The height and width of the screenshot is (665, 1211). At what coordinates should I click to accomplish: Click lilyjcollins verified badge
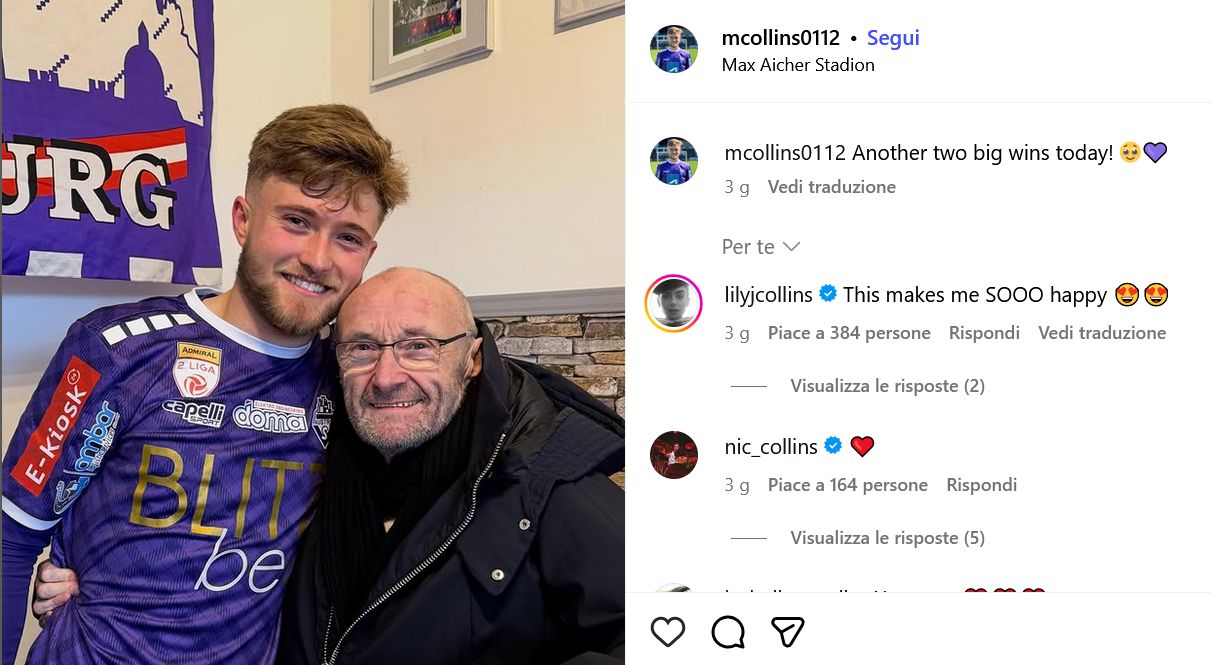coord(828,294)
